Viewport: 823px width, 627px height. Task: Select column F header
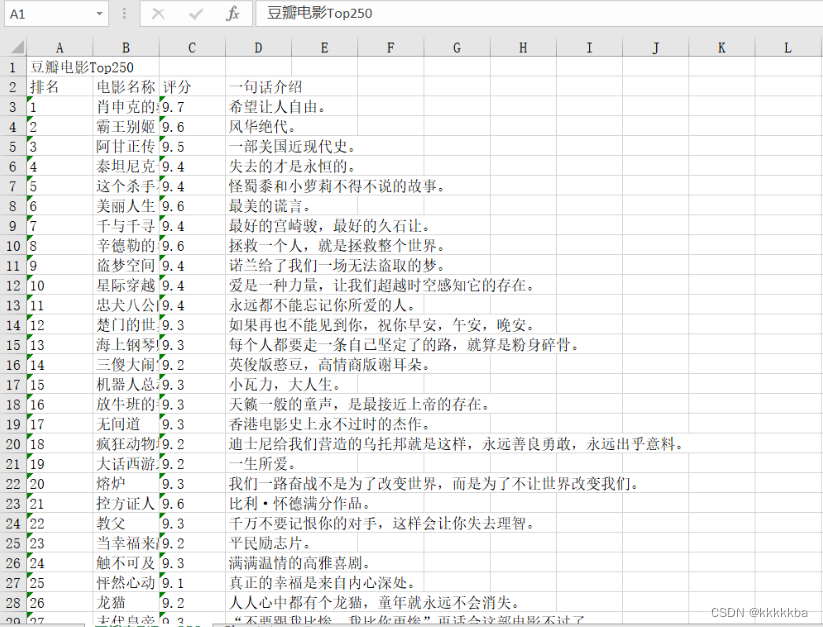coord(391,48)
